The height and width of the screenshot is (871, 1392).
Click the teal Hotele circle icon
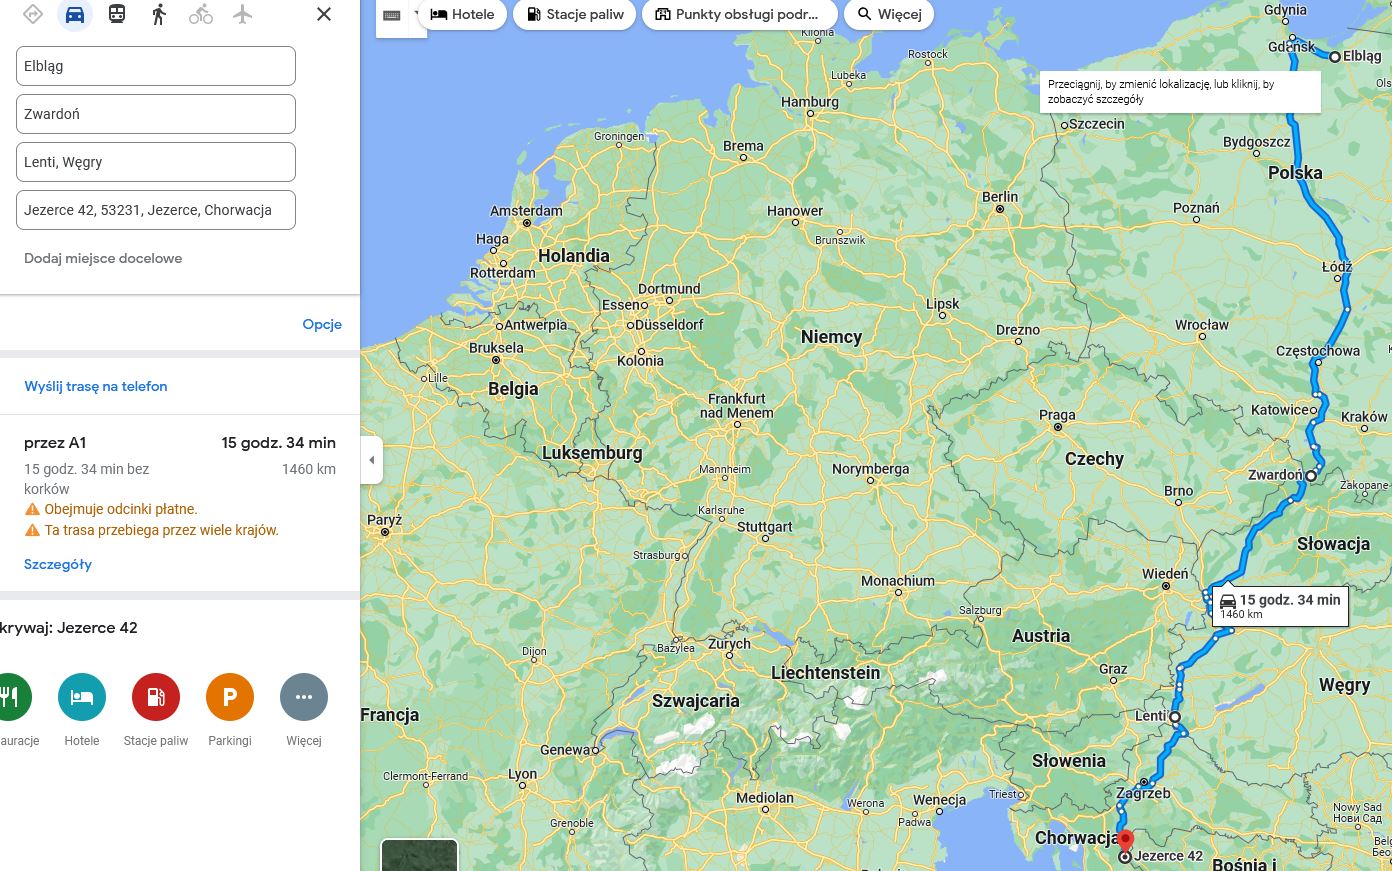click(82, 697)
